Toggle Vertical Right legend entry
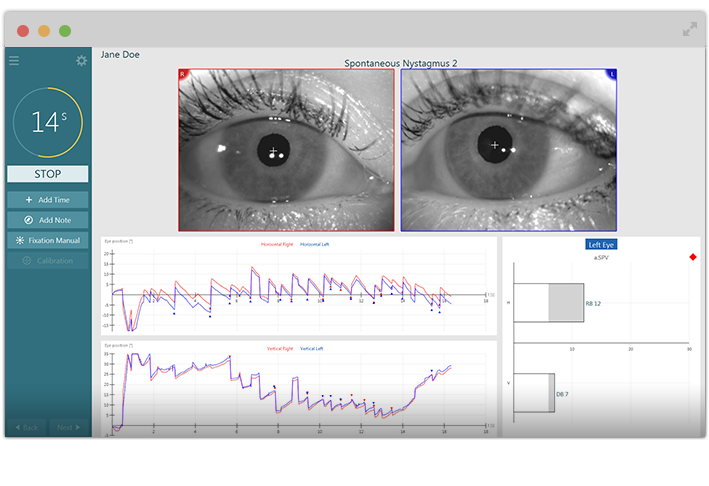This screenshot has height=486, width=709. [280, 349]
